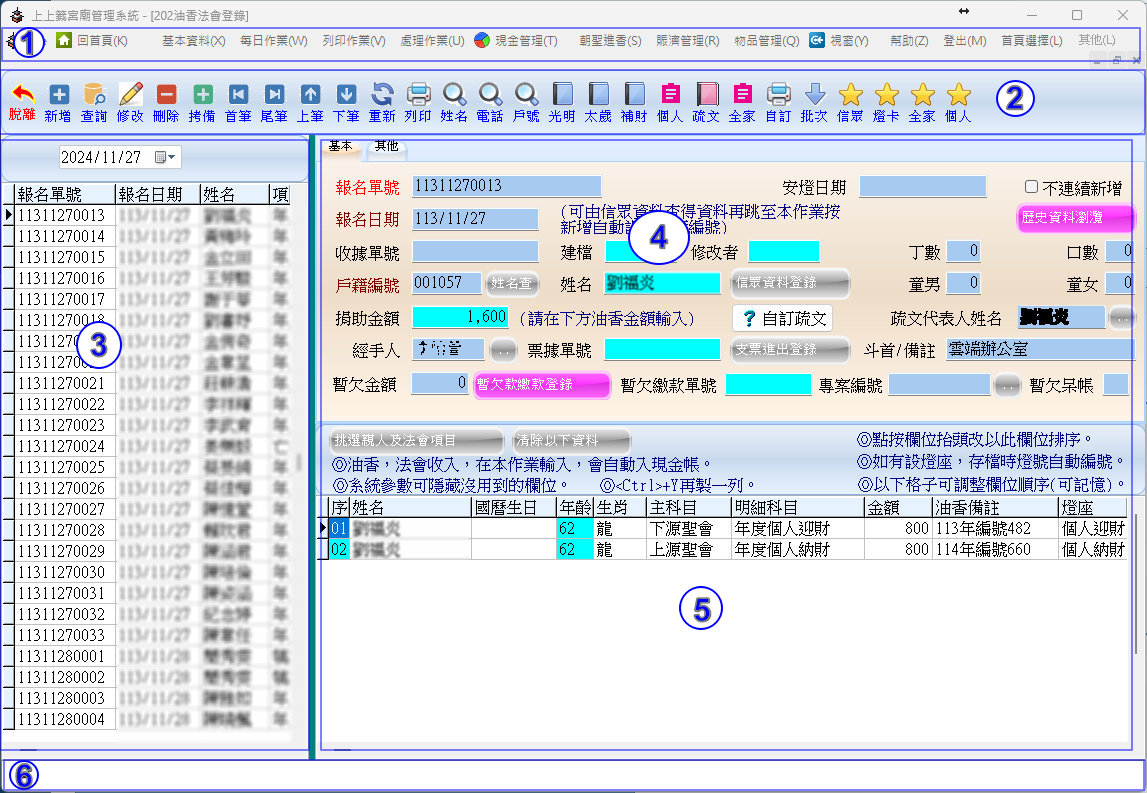Viewport: 1147px width, 793px height.
Task: Enable the 不連續新增 checkbox
Action: click(1031, 187)
